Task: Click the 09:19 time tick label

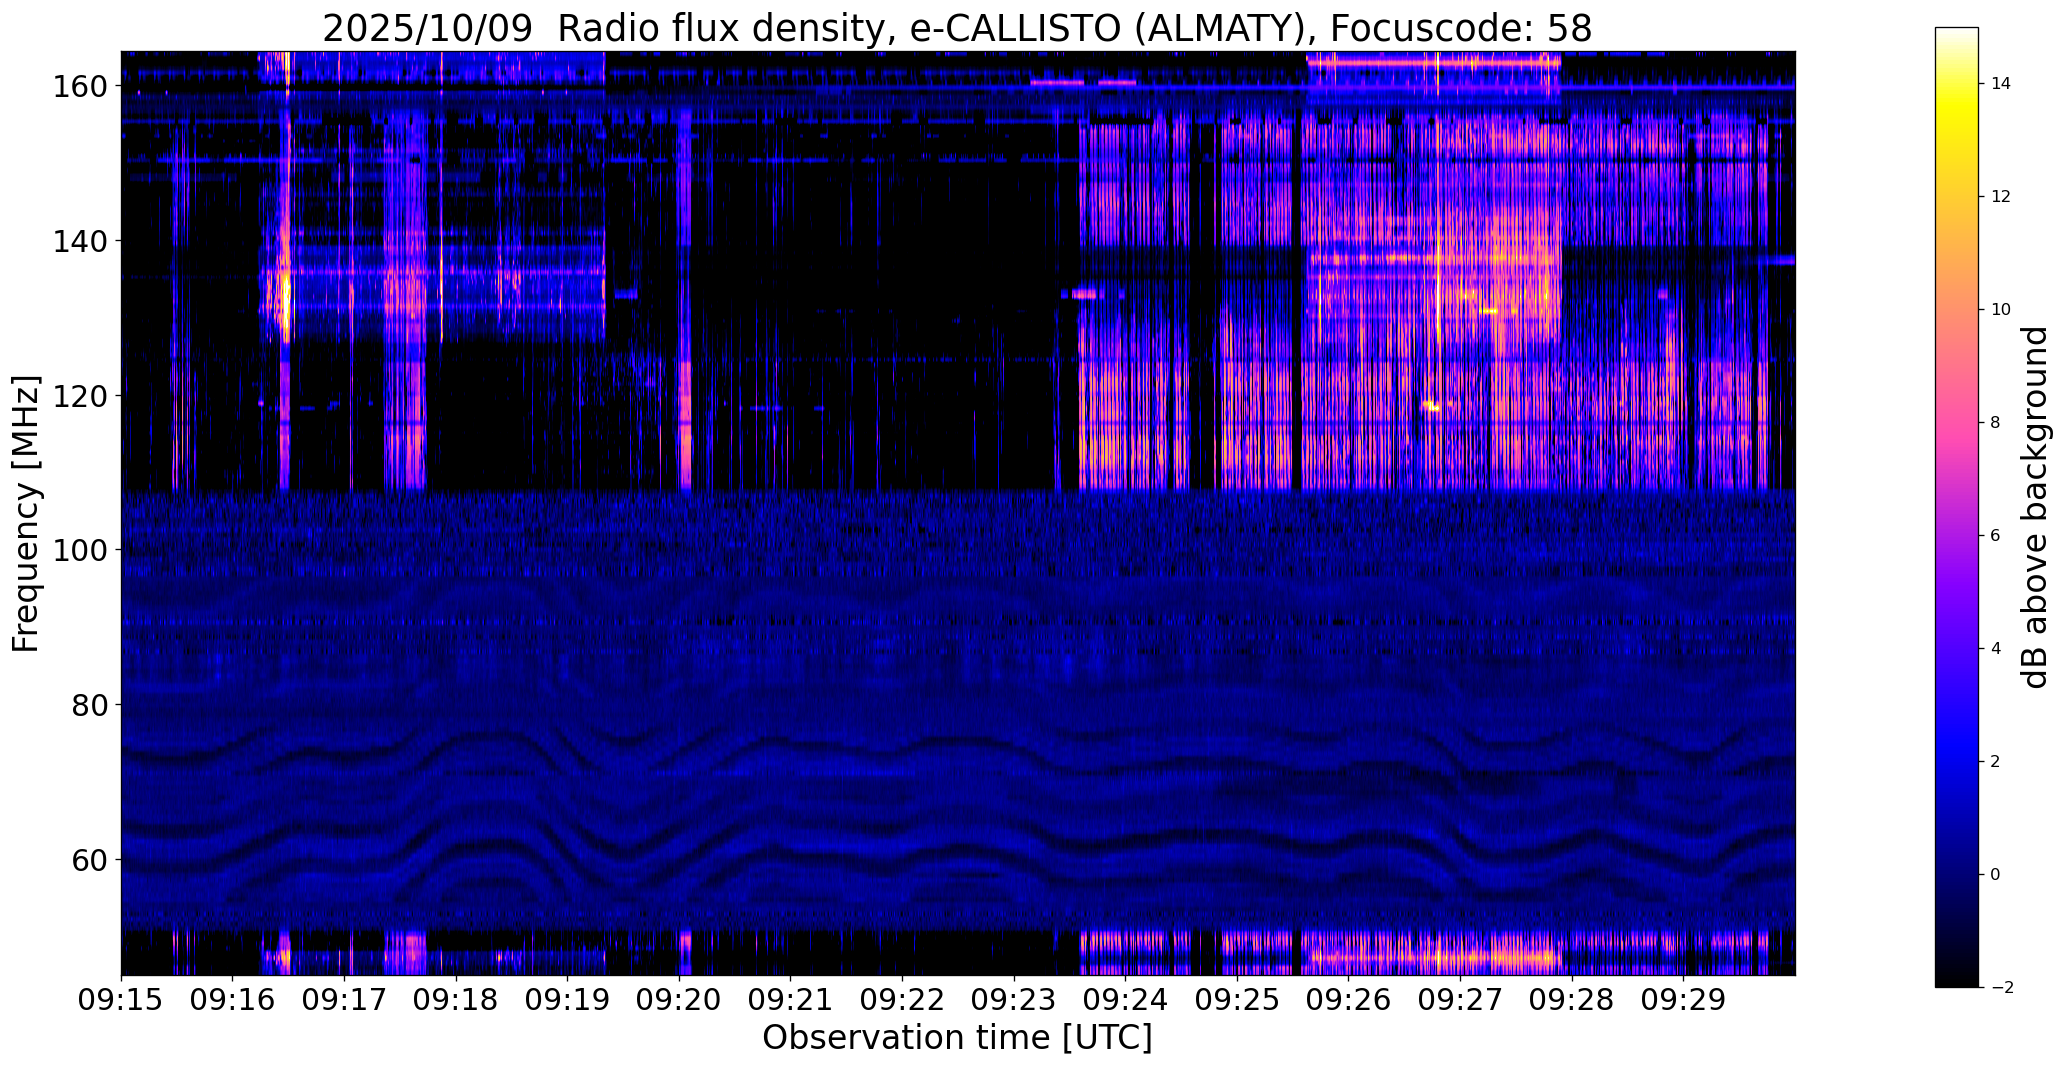Action: pos(567,1000)
